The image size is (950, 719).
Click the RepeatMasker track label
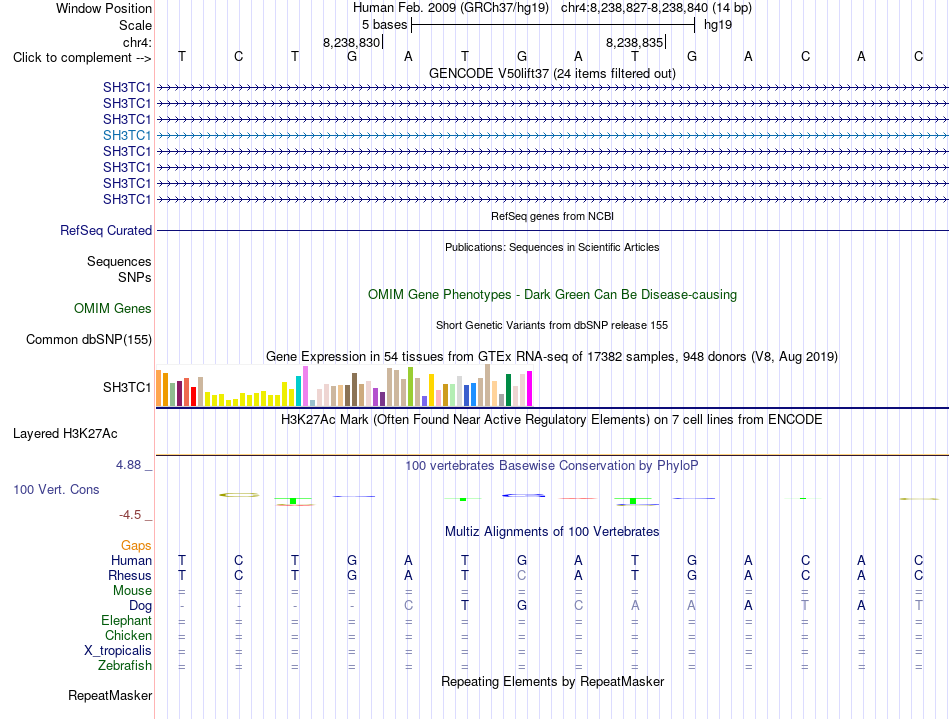point(110,695)
